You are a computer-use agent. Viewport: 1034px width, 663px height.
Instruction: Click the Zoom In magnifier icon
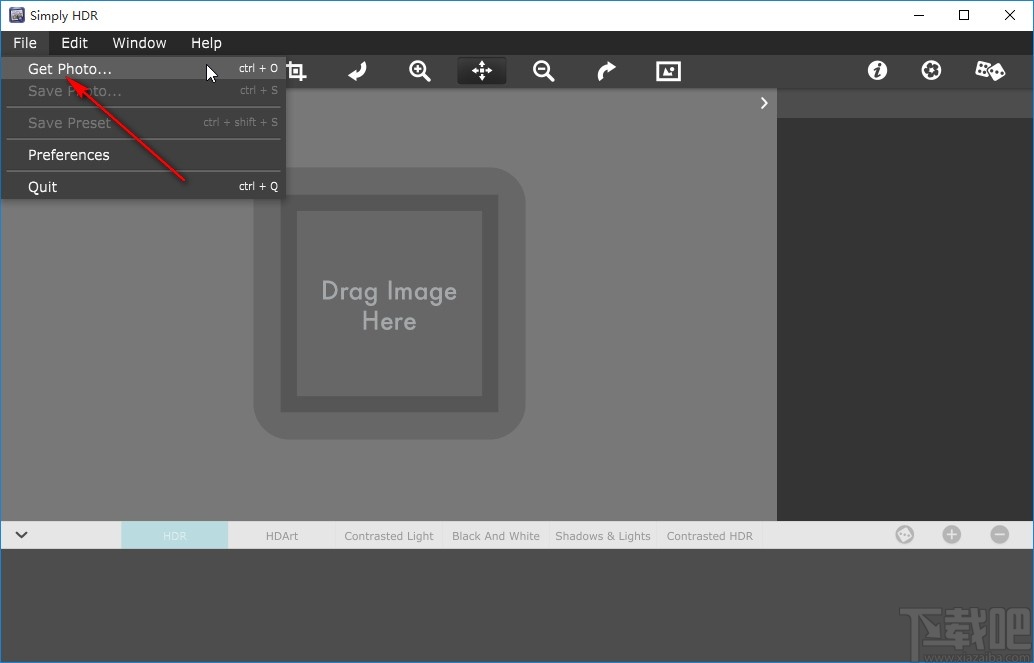pos(420,71)
